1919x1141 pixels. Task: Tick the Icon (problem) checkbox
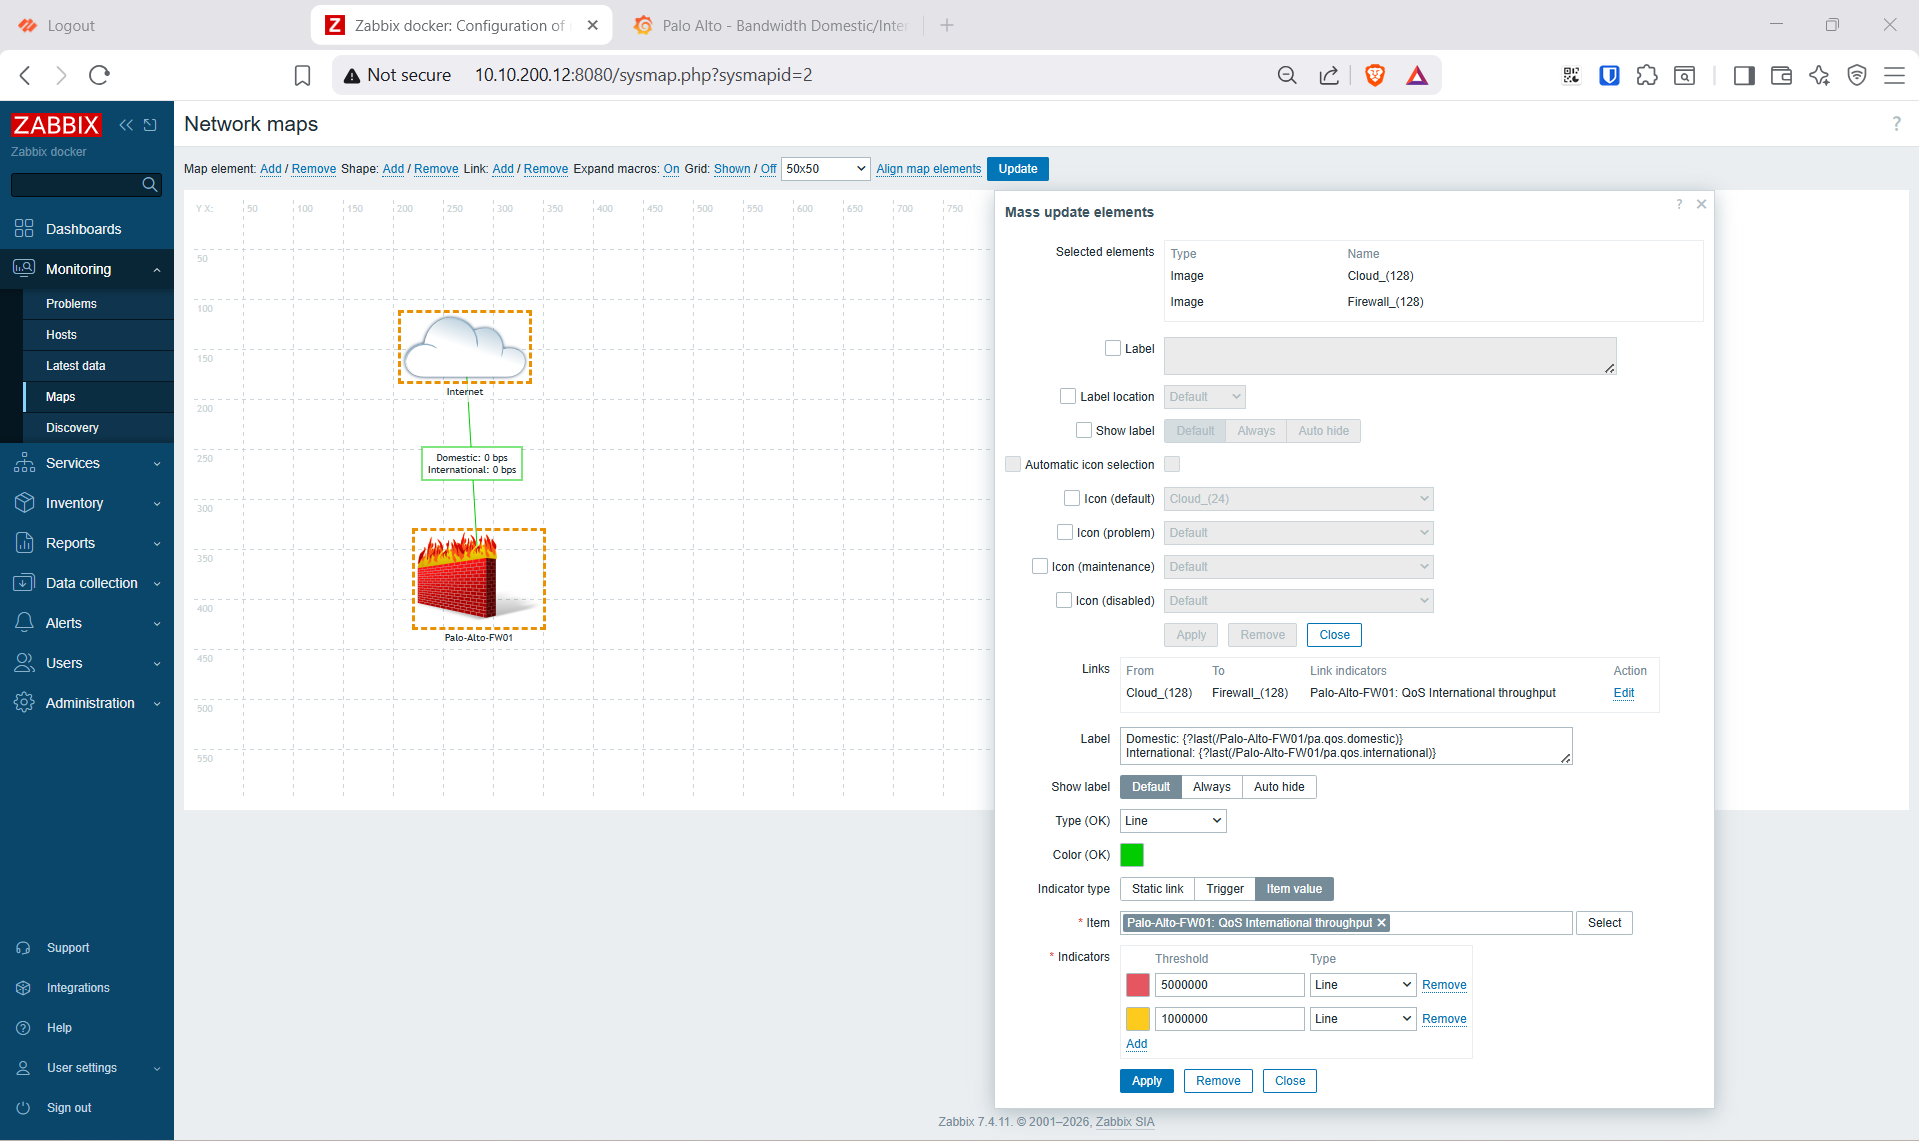[x=1065, y=532]
